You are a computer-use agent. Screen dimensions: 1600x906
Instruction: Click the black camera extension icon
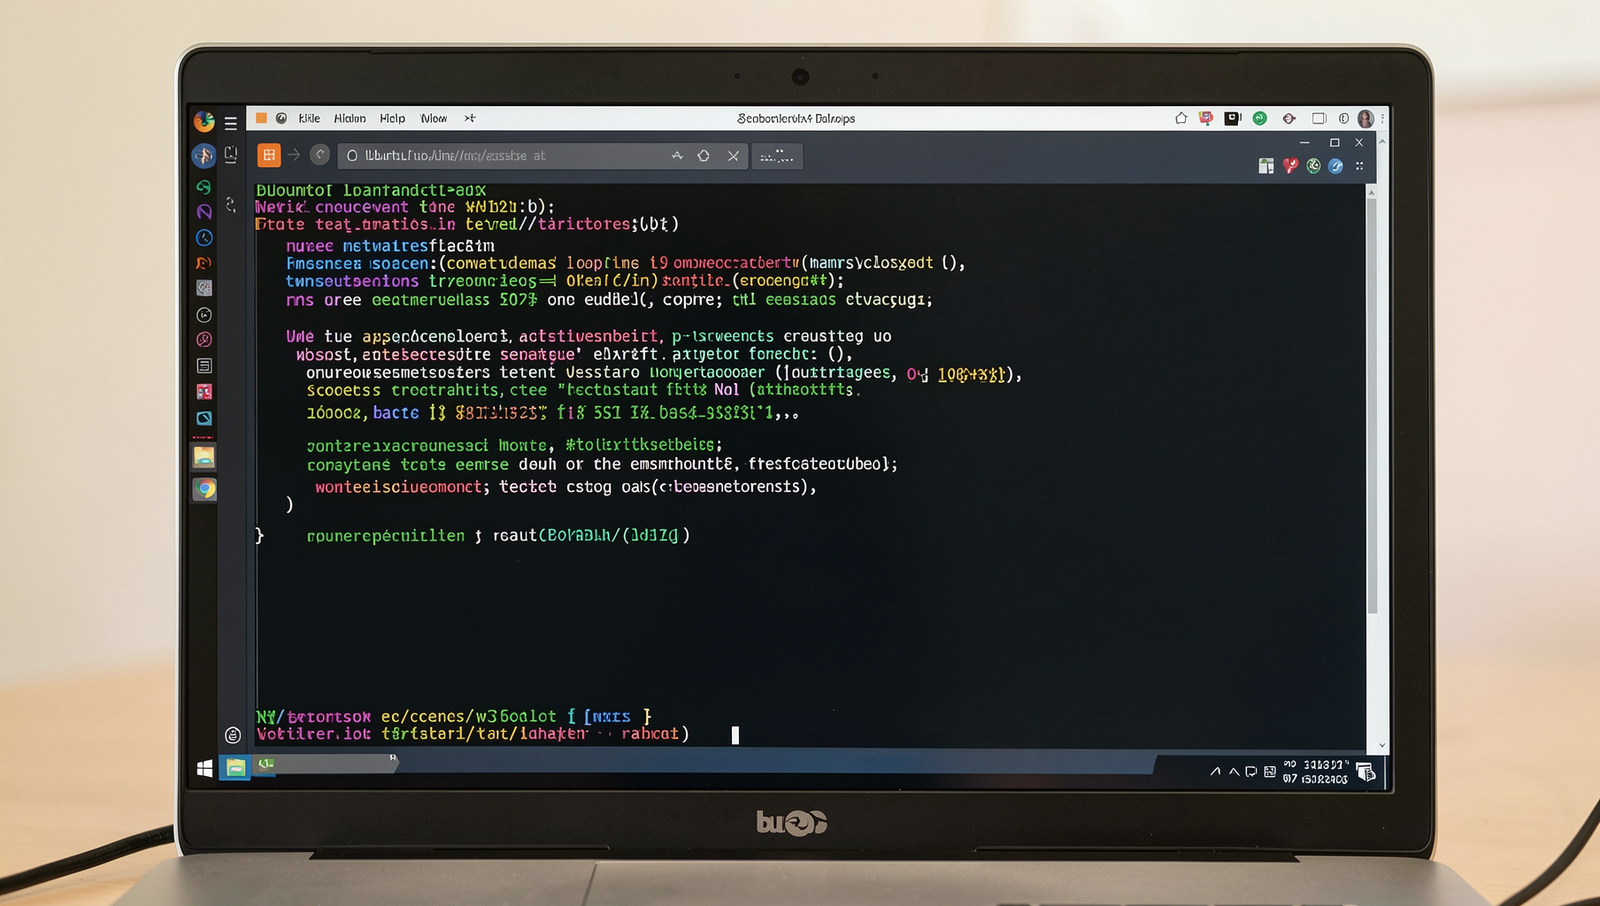(1232, 118)
